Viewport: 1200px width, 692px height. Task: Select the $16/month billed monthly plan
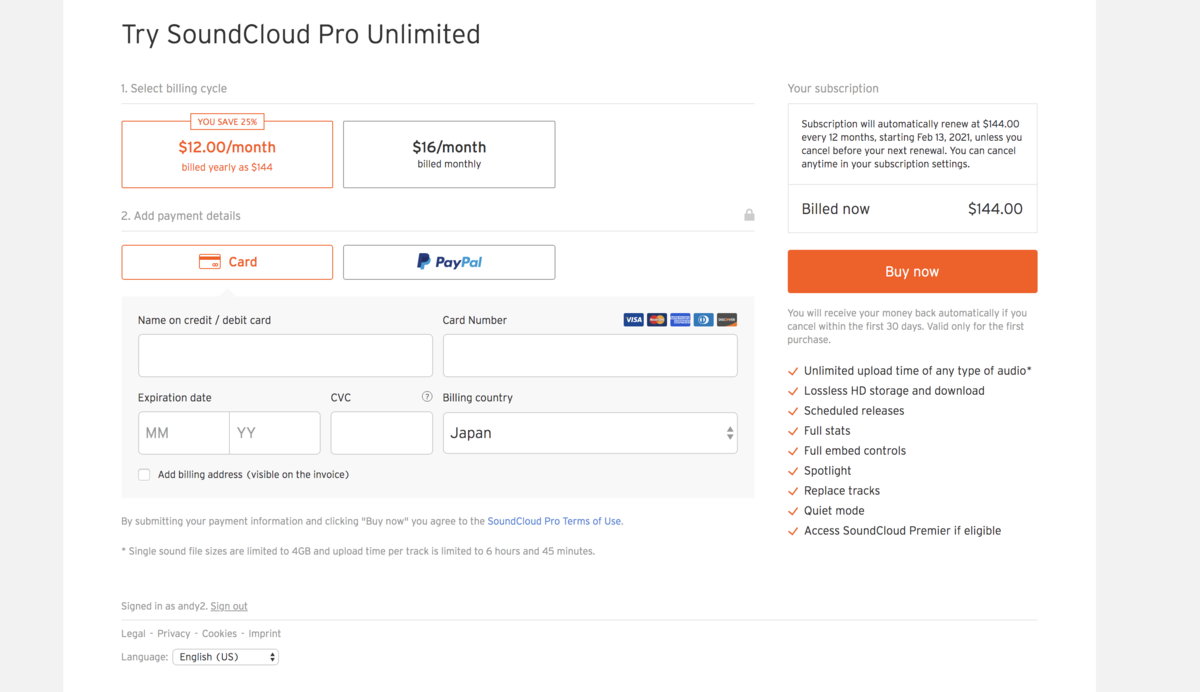click(x=448, y=153)
